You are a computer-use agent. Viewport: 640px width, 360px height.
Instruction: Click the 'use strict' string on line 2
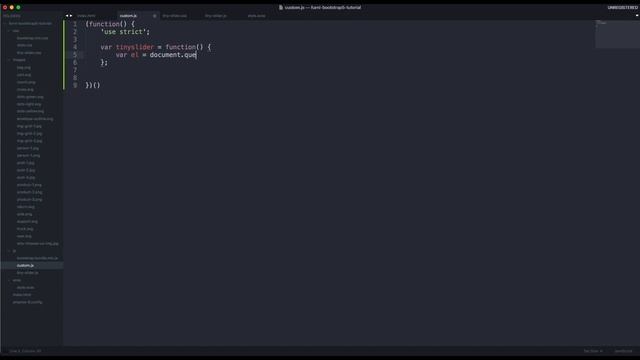click(x=125, y=32)
